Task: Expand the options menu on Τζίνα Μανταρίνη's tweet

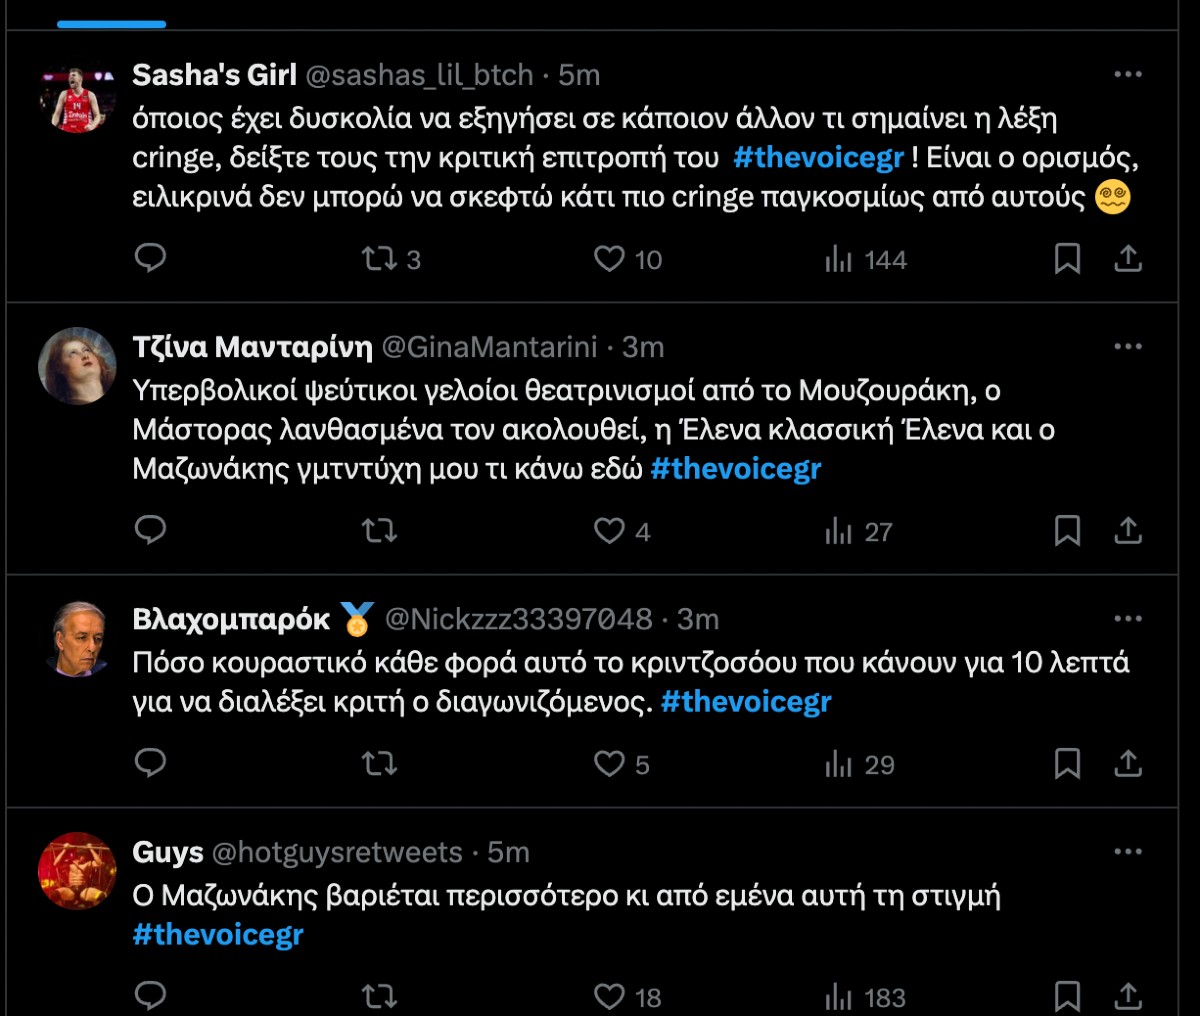Action: [1129, 345]
